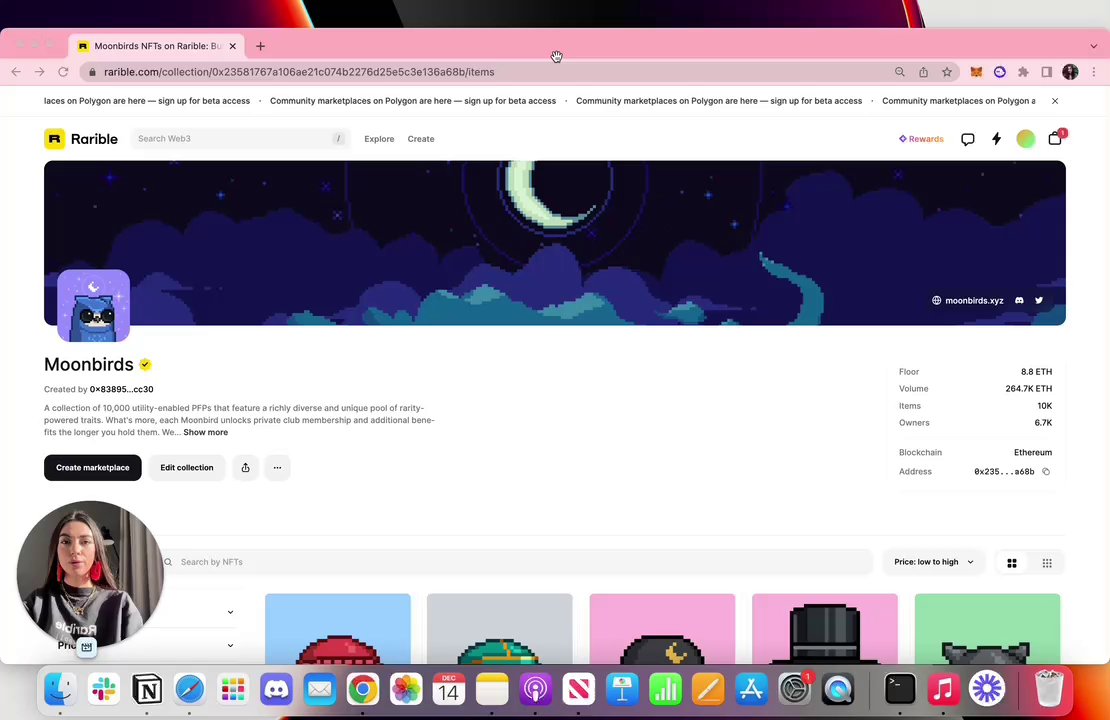
Task: Switch to small grid view
Action: click(1047, 563)
